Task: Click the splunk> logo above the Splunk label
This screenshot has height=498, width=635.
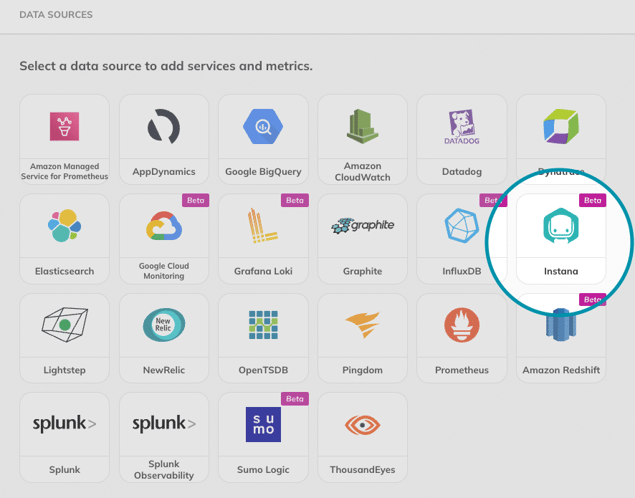Action: [64, 424]
